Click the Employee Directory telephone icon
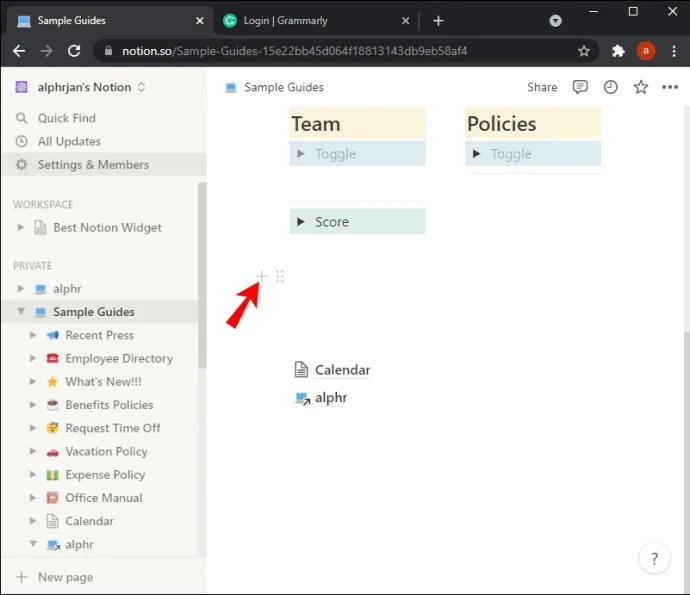The image size is (690, 595). [x=52, y=358]
